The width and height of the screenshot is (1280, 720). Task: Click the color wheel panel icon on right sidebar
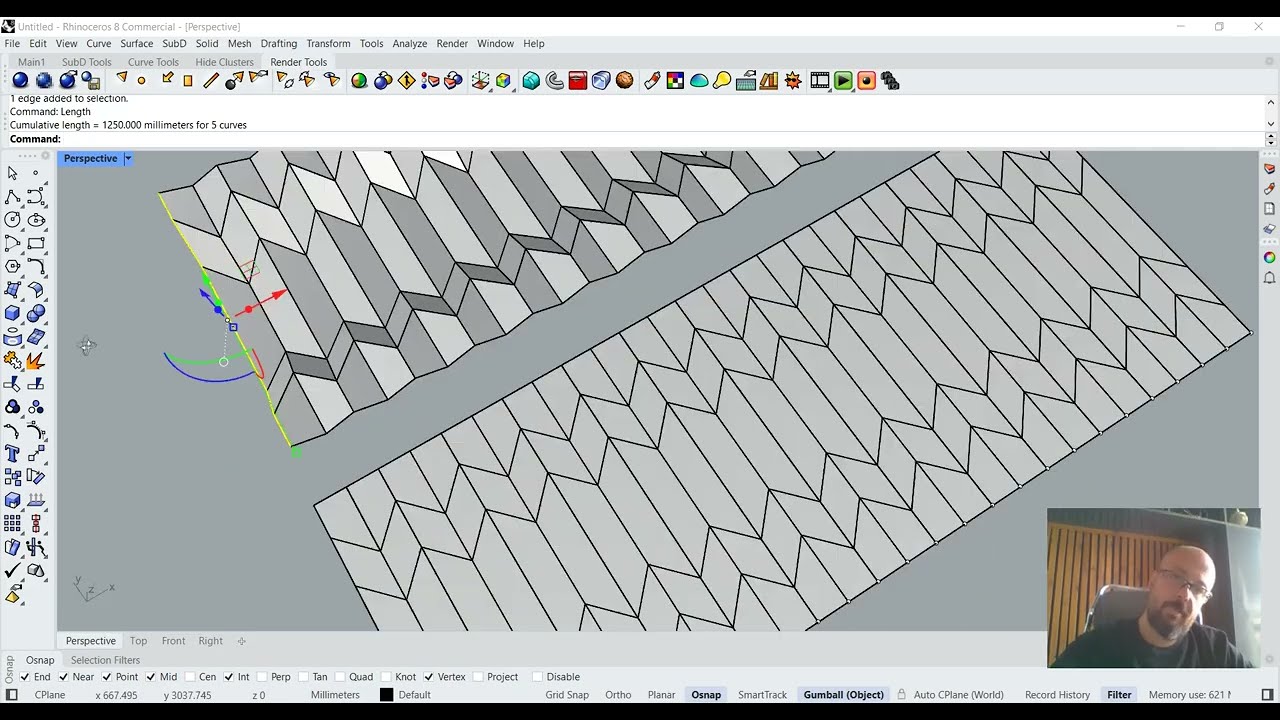coord(1269,257)
